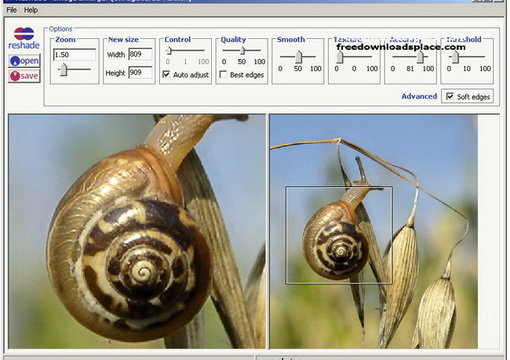
Task: Click the Quality value 50 label
Action: (x=242, y=62)
